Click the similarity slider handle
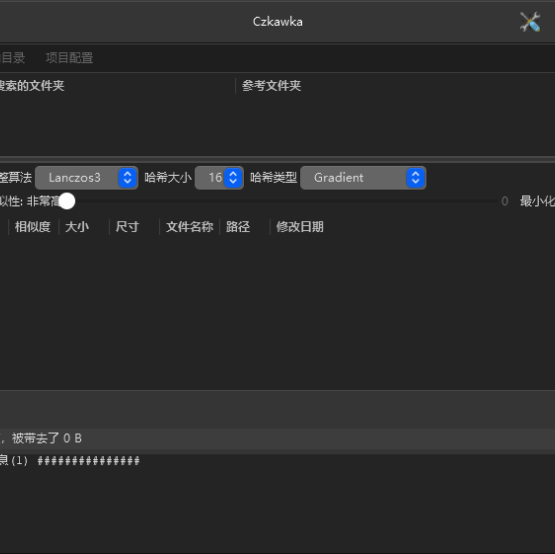The width and height of the screenshot is (555, 554). (x=67, y=201)
